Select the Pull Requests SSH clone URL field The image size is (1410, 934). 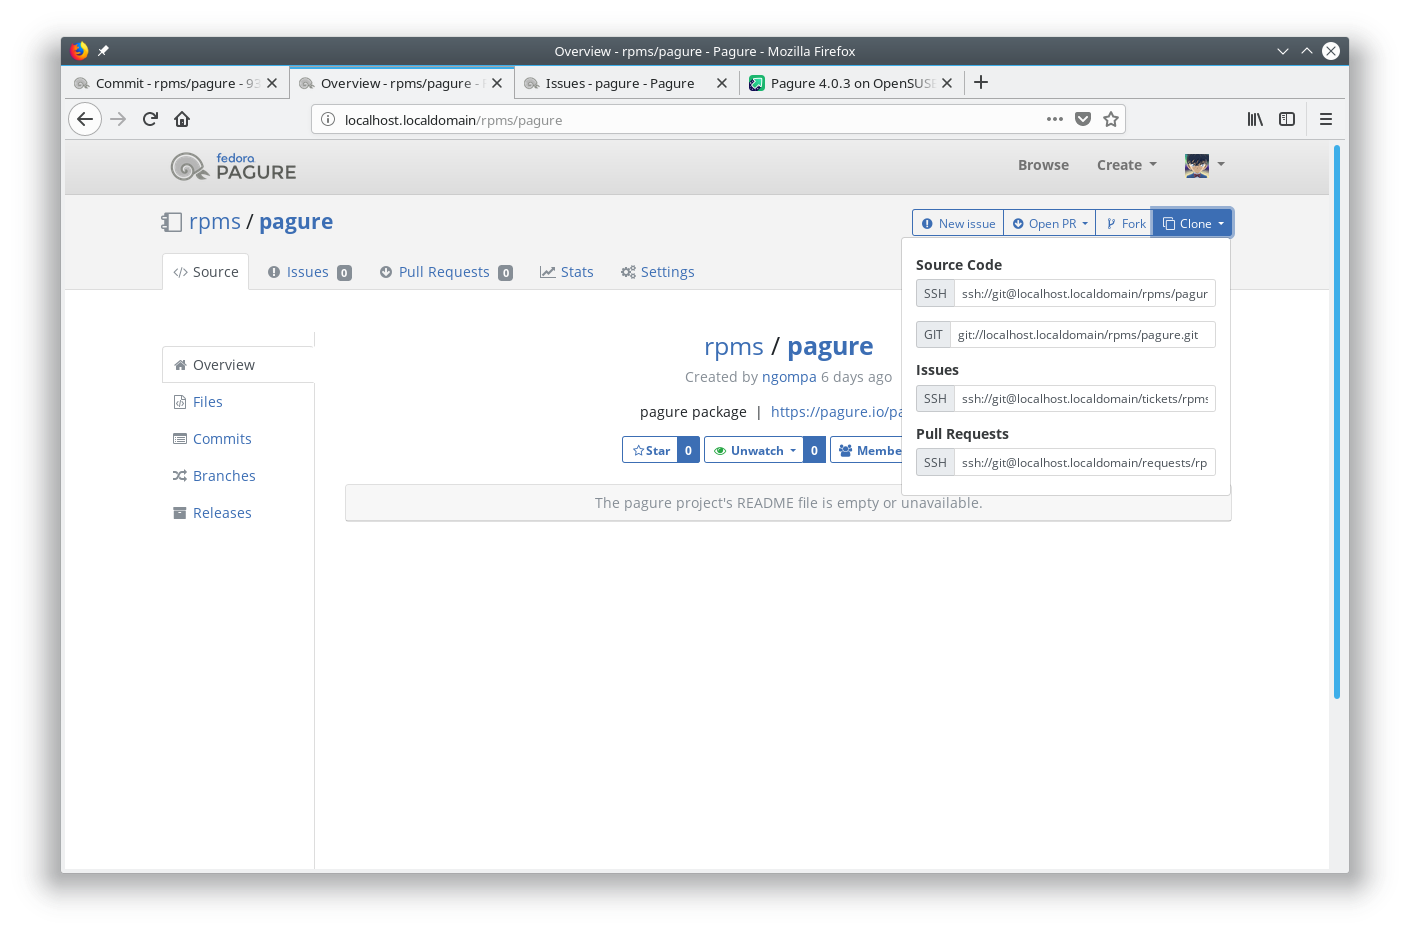pyautogui.click(x=1084, y=463)
